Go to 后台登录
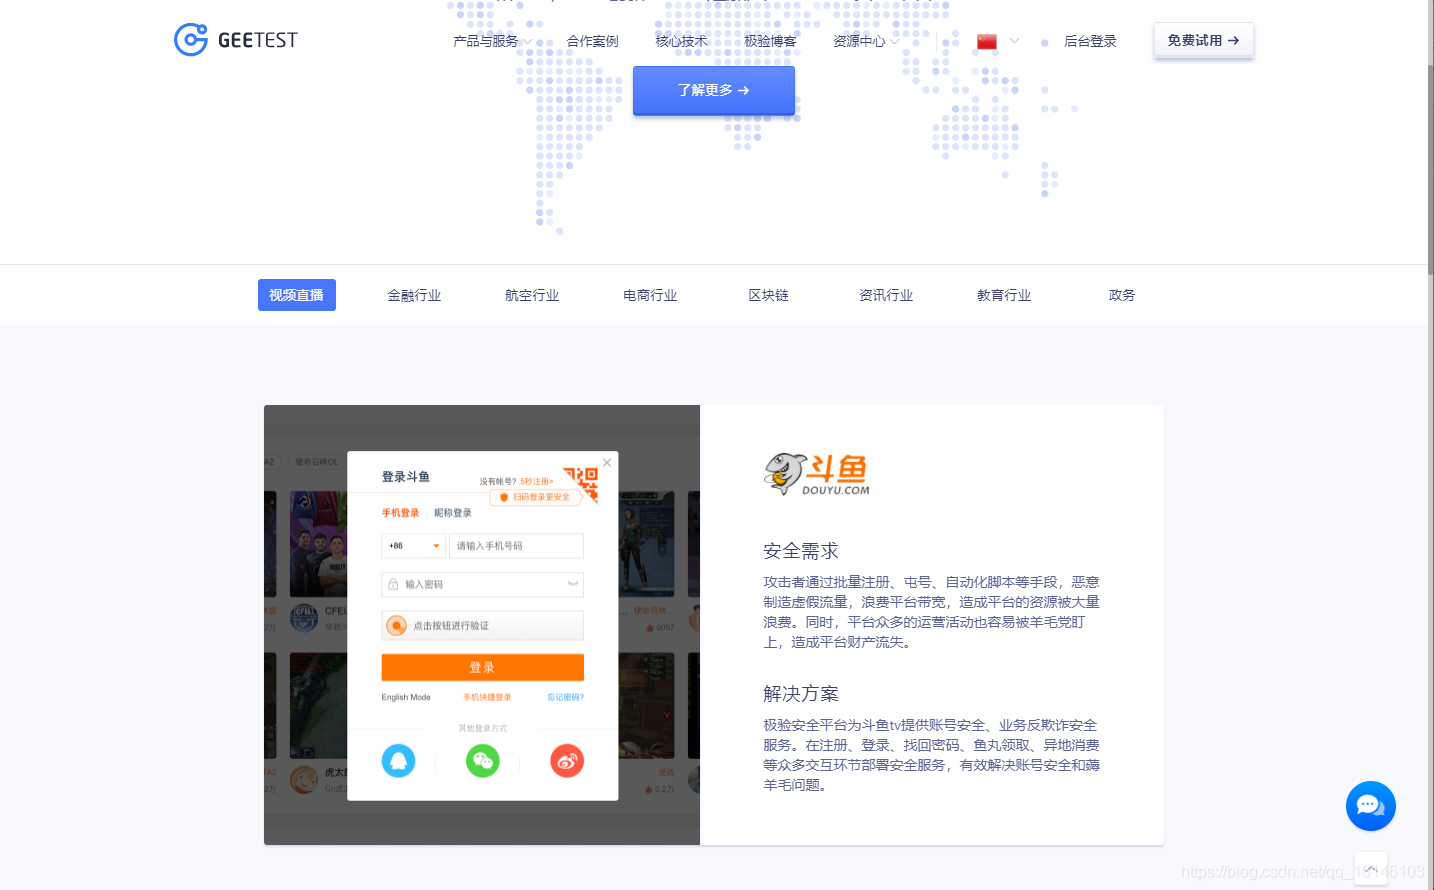The width and height of the screenshot is (1434, 890). point(1090,41)
